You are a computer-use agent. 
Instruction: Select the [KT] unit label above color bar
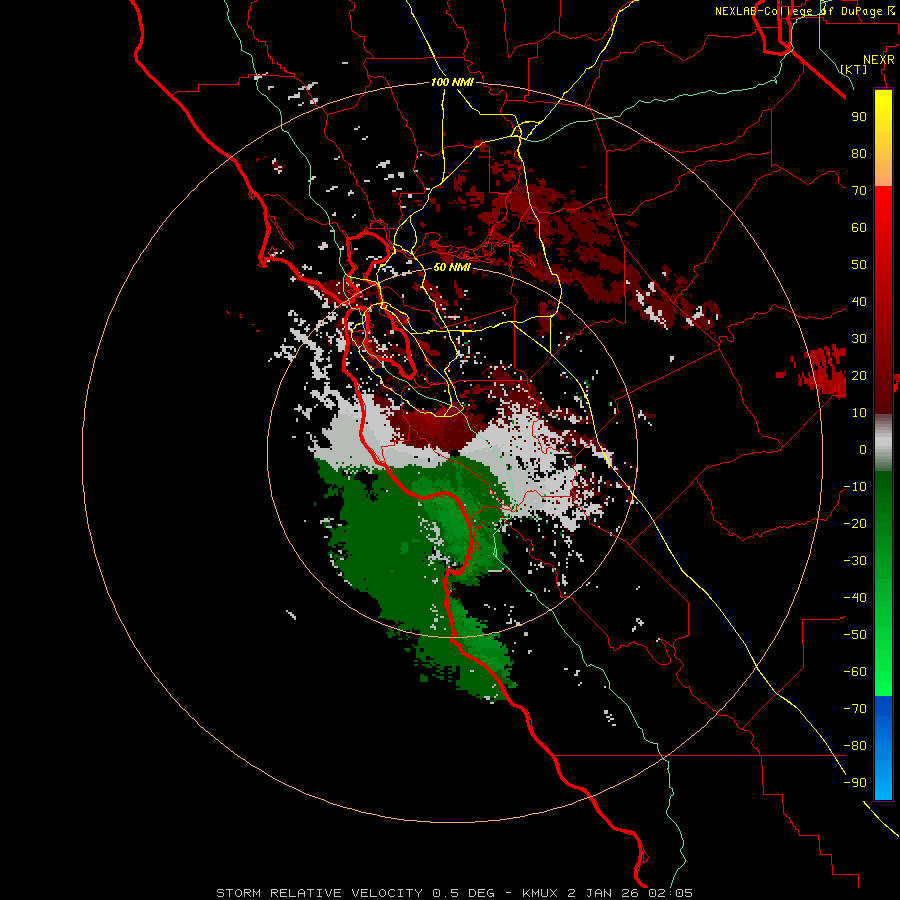(x=854, y=69)
